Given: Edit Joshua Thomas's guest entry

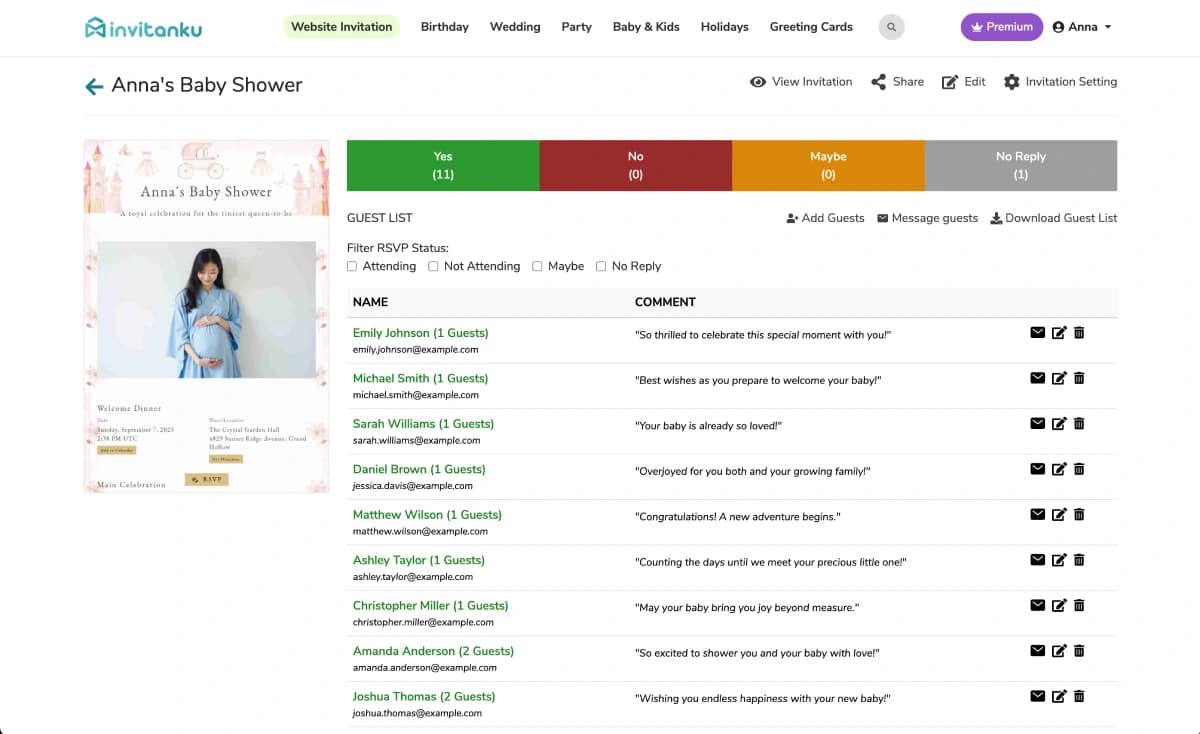Looking at the screenshot, I should [1059, 696].
